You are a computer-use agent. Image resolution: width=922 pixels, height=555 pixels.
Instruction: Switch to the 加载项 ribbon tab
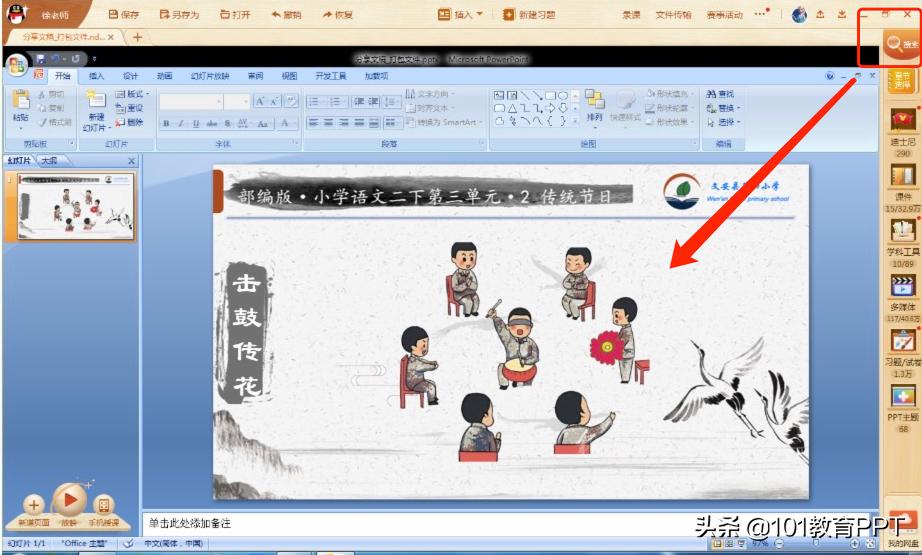coord(376,76)
